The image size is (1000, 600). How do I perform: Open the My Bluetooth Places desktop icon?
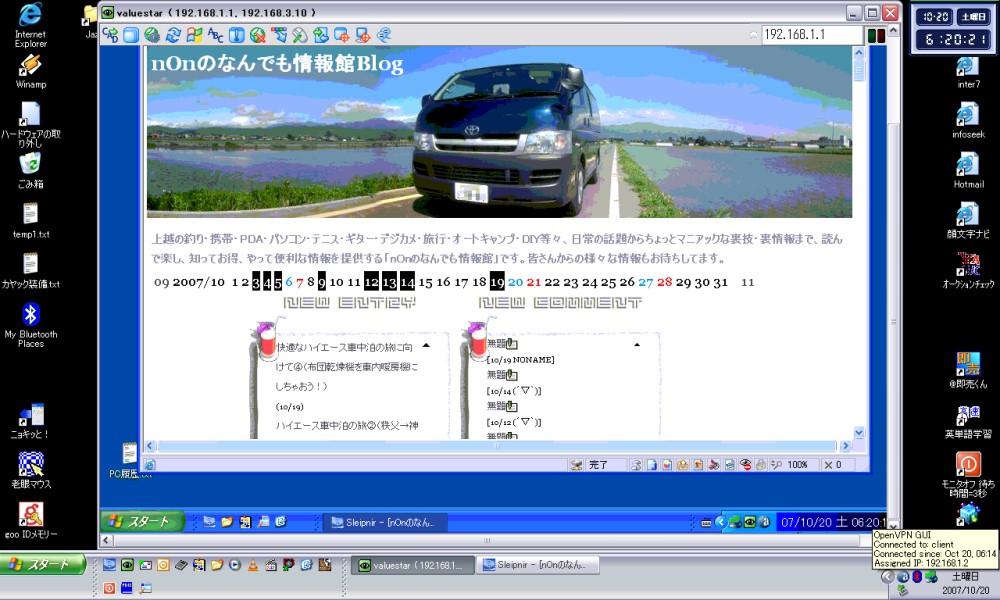(x=31, y=325)
